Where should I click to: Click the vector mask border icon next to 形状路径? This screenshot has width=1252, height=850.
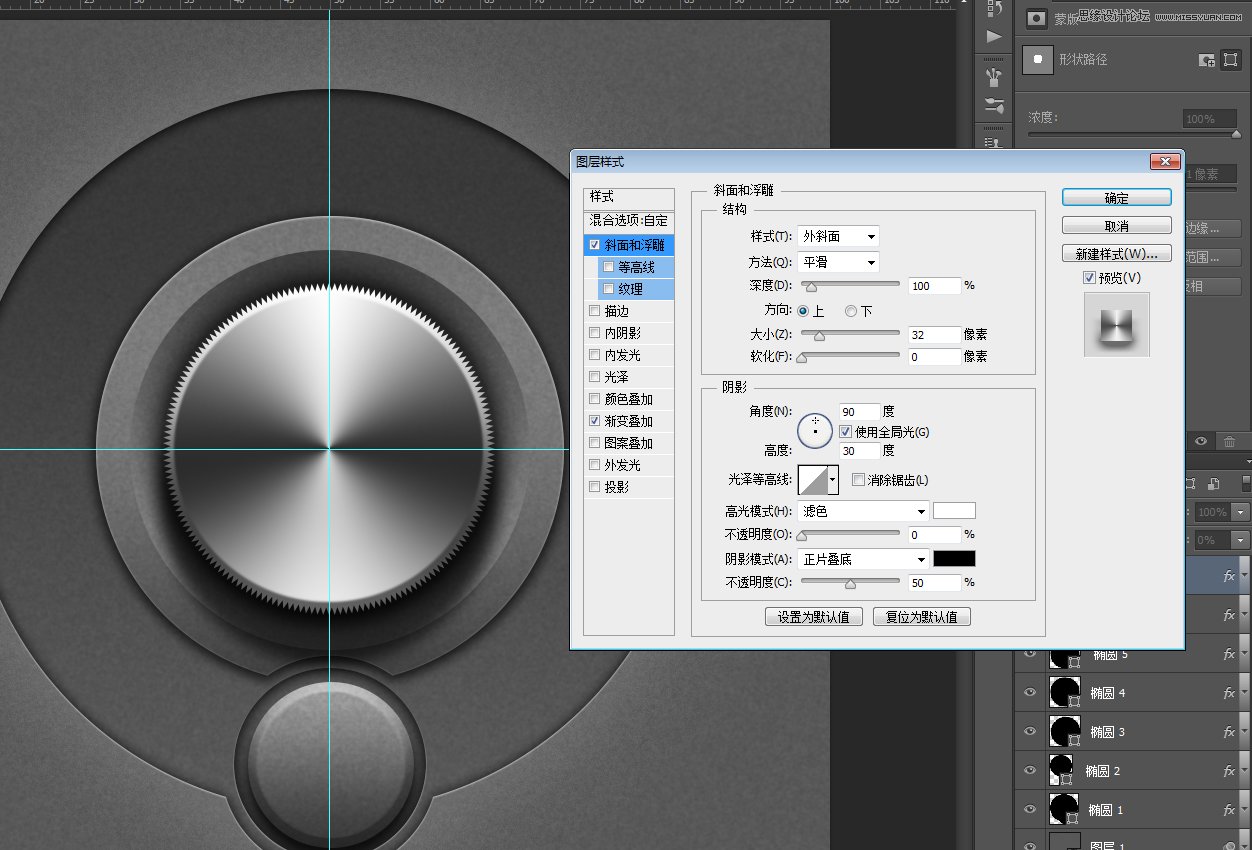[x=1231, y=61]
